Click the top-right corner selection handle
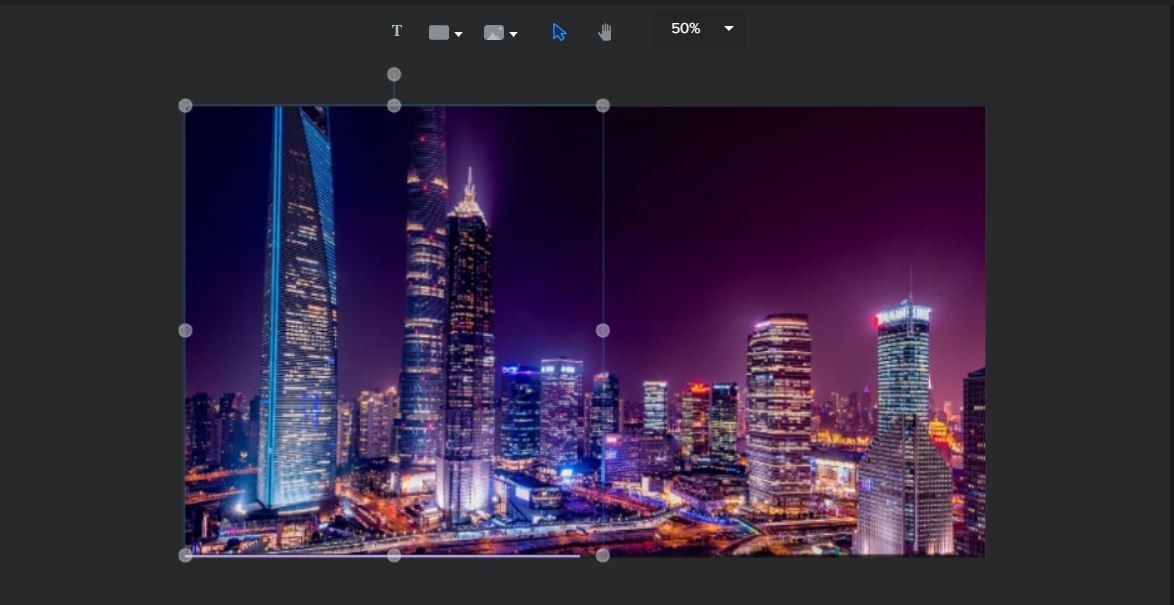The image size is (1174, 605). [603, 106]
